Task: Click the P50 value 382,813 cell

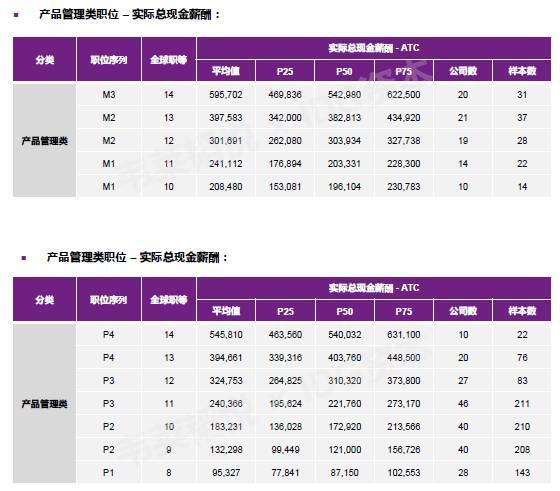Action: [344, 117]
